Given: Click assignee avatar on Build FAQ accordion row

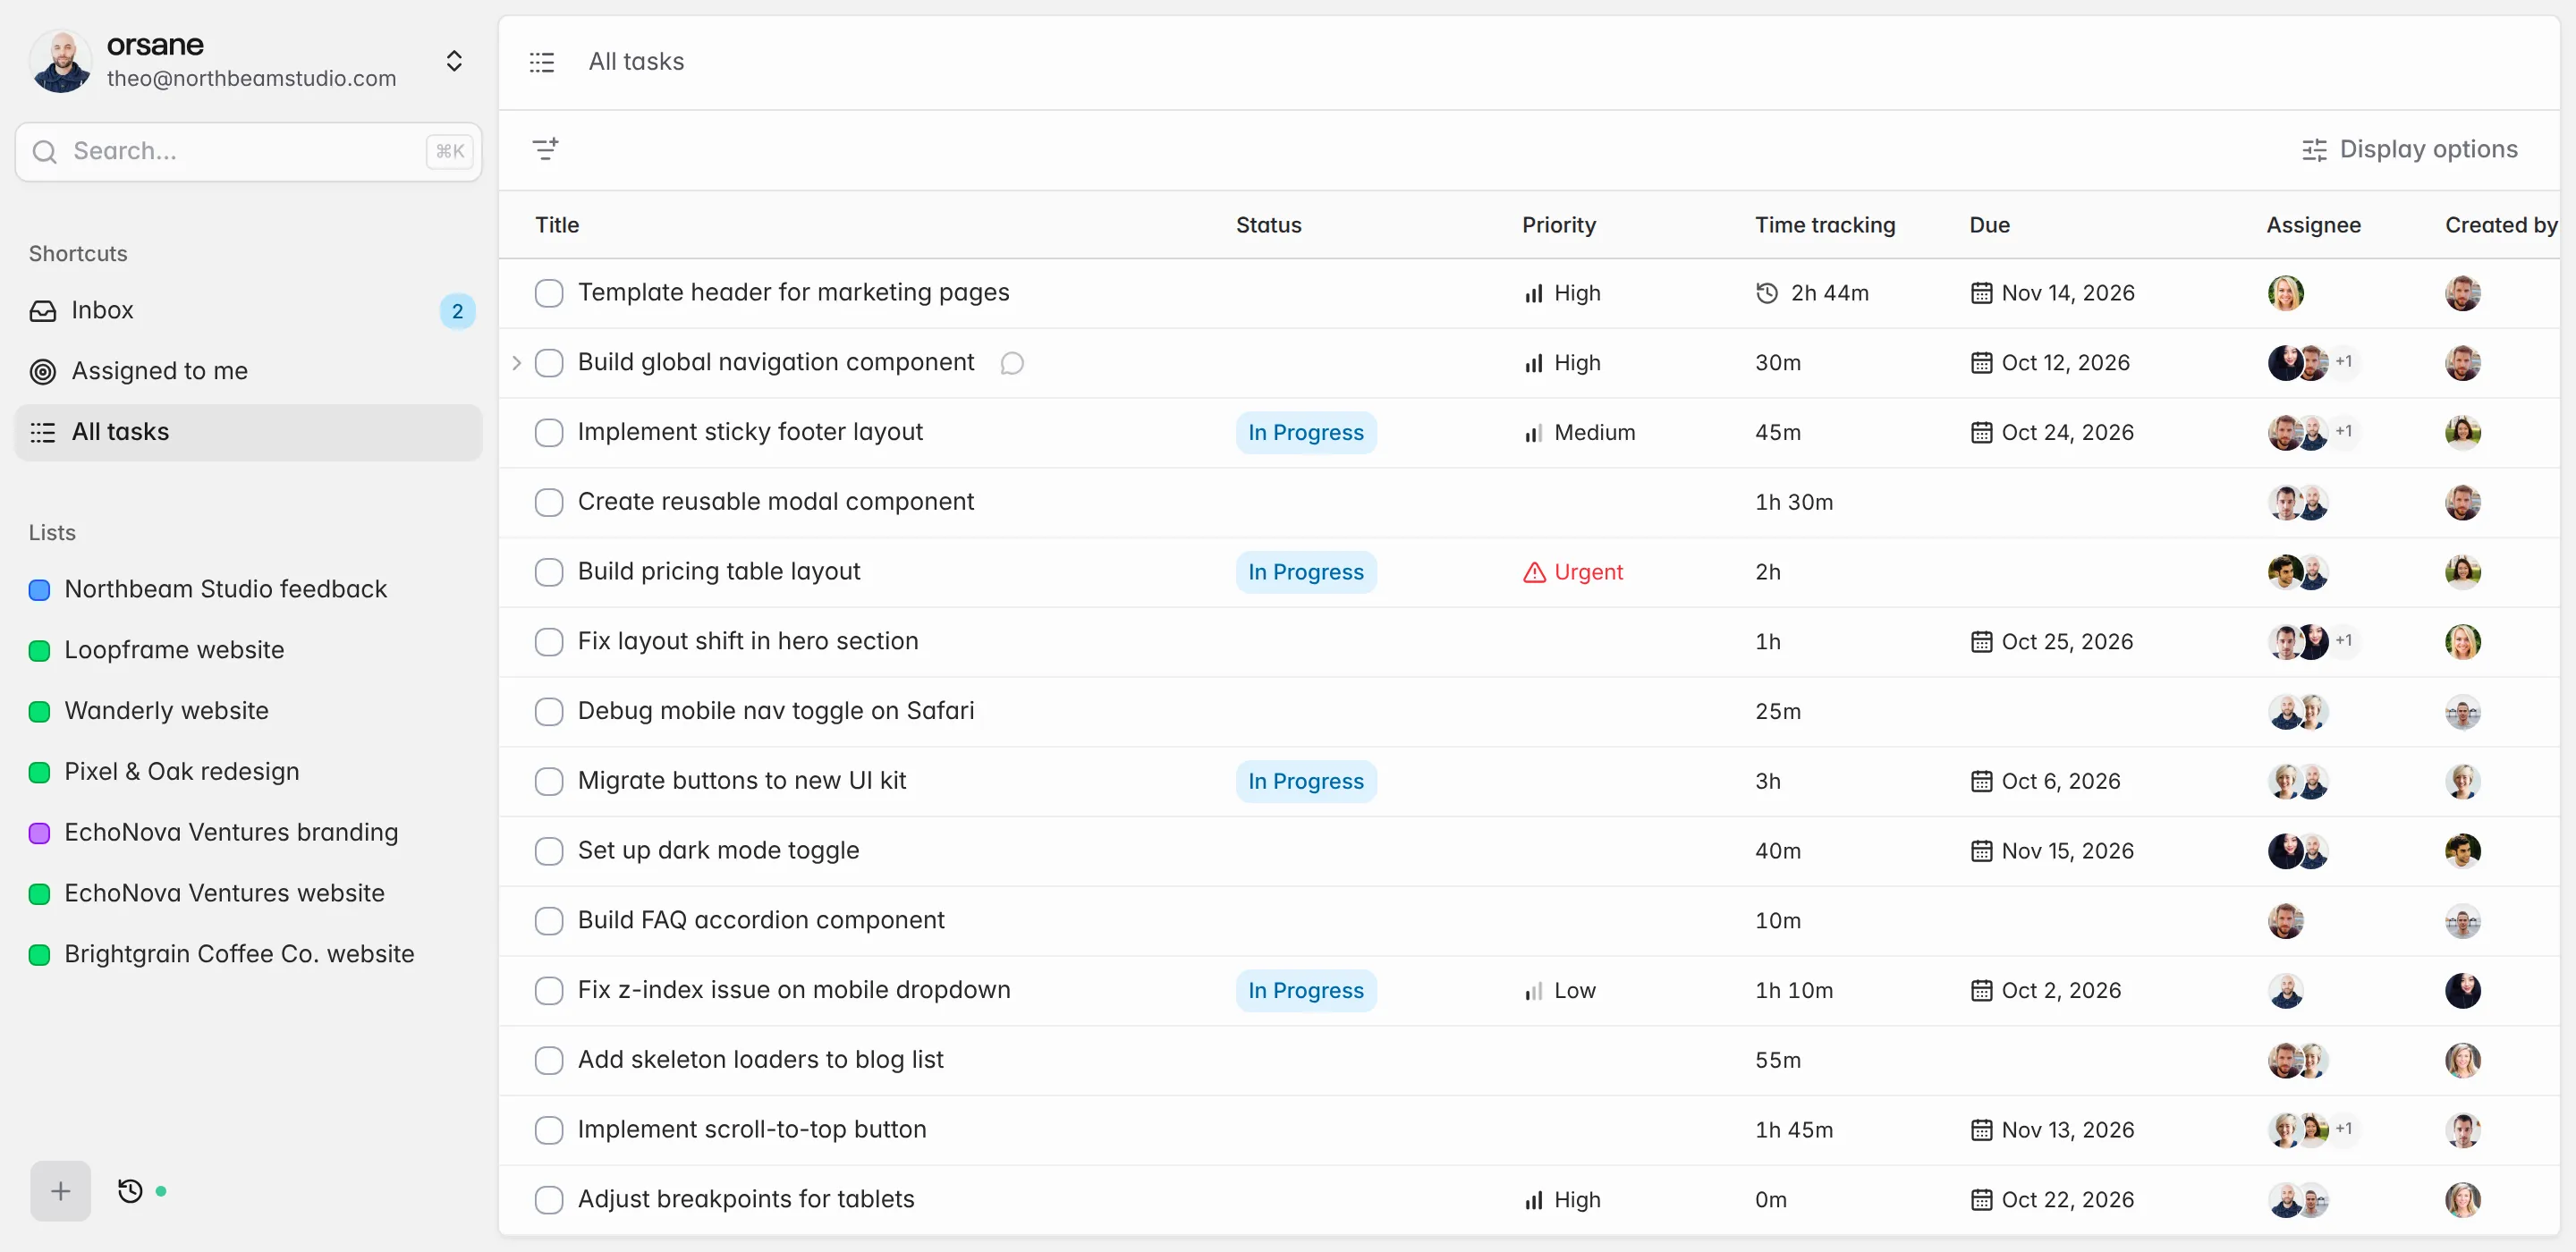Looking at the screenshot, I should [2285, 921].
